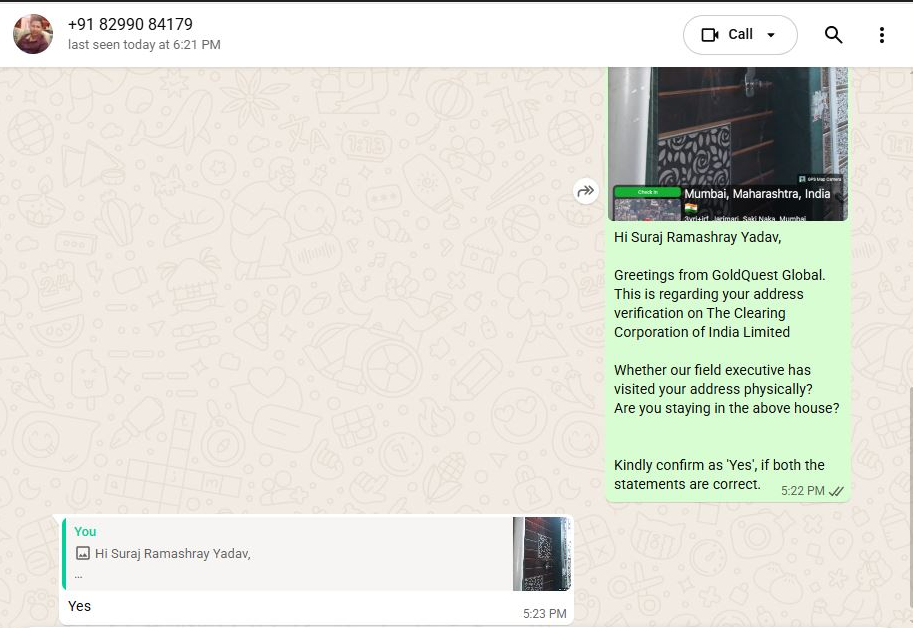Image resolution: width=913 pixels, height=628 pixels.
Task: Click 'Greetings from GoldQuest Global.' text
Action: click(x=719, y=275)
